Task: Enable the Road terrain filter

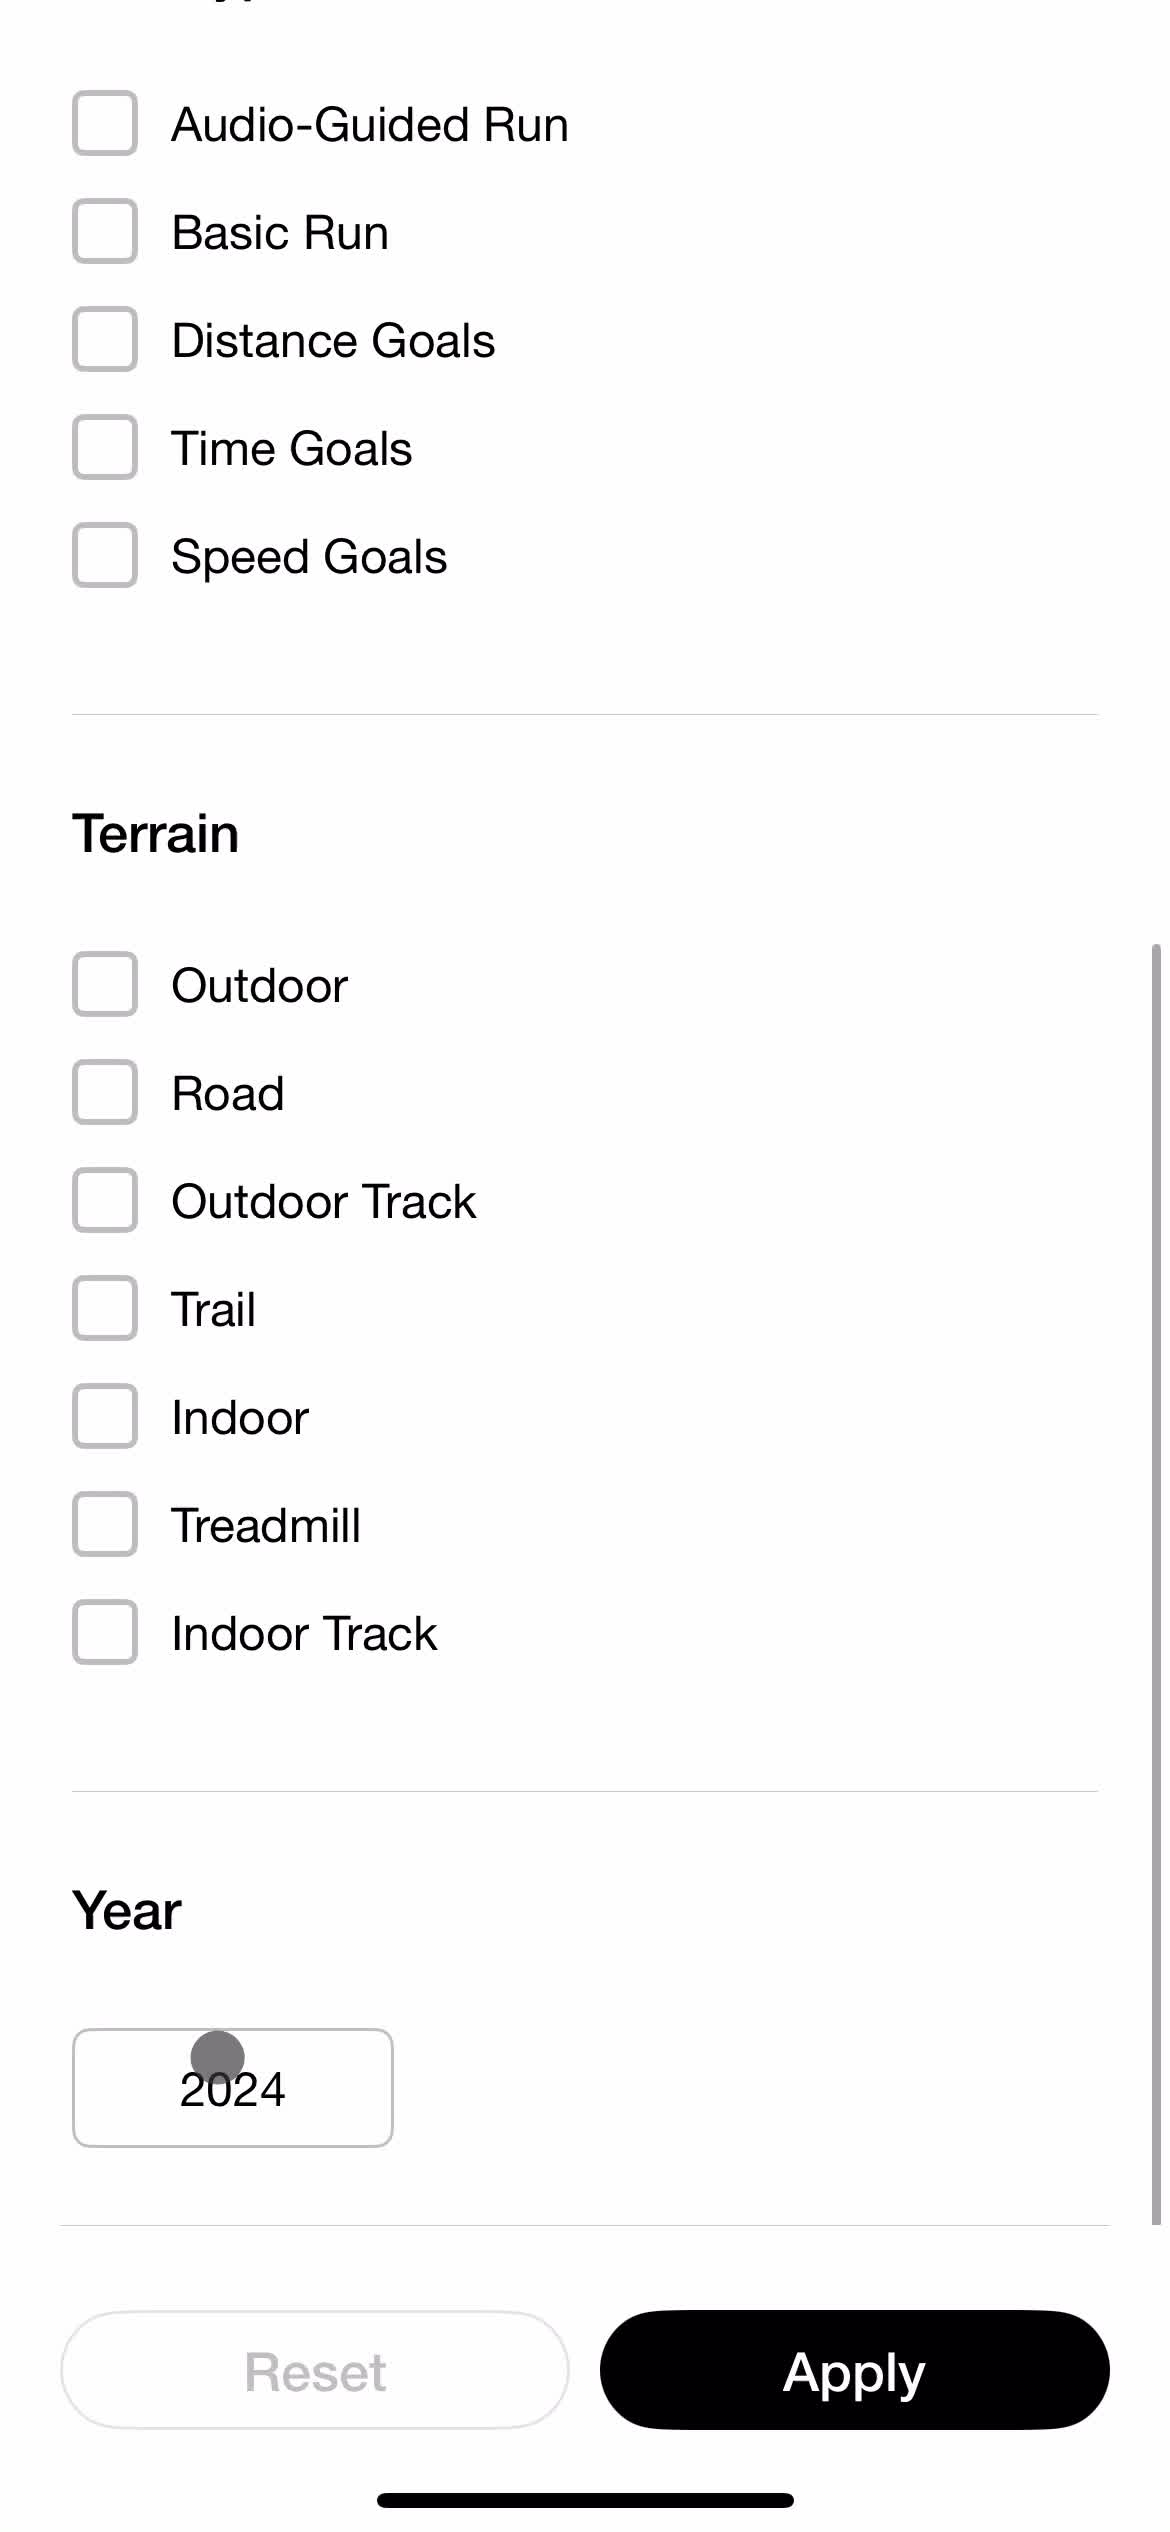Action: coord(104,1093)
